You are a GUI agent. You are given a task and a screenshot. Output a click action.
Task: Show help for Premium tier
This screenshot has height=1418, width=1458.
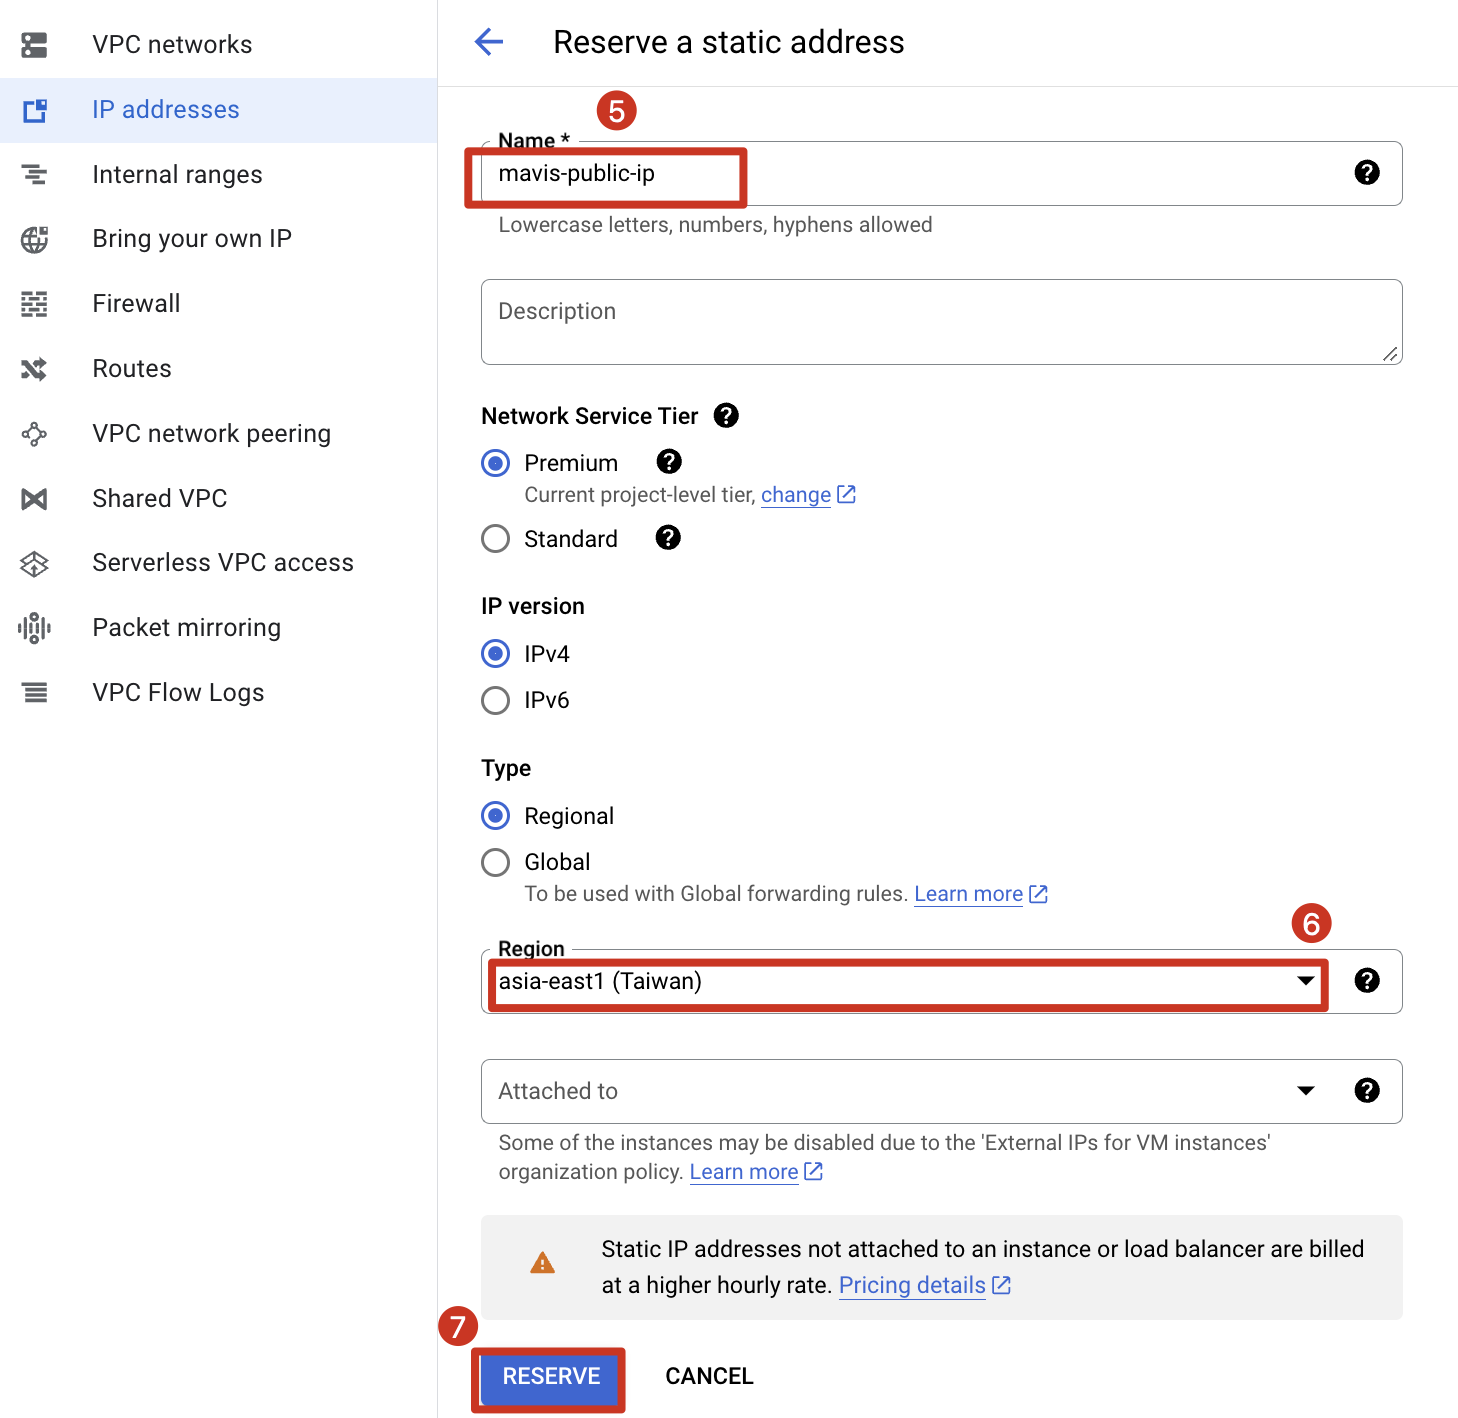click(669, 462)
